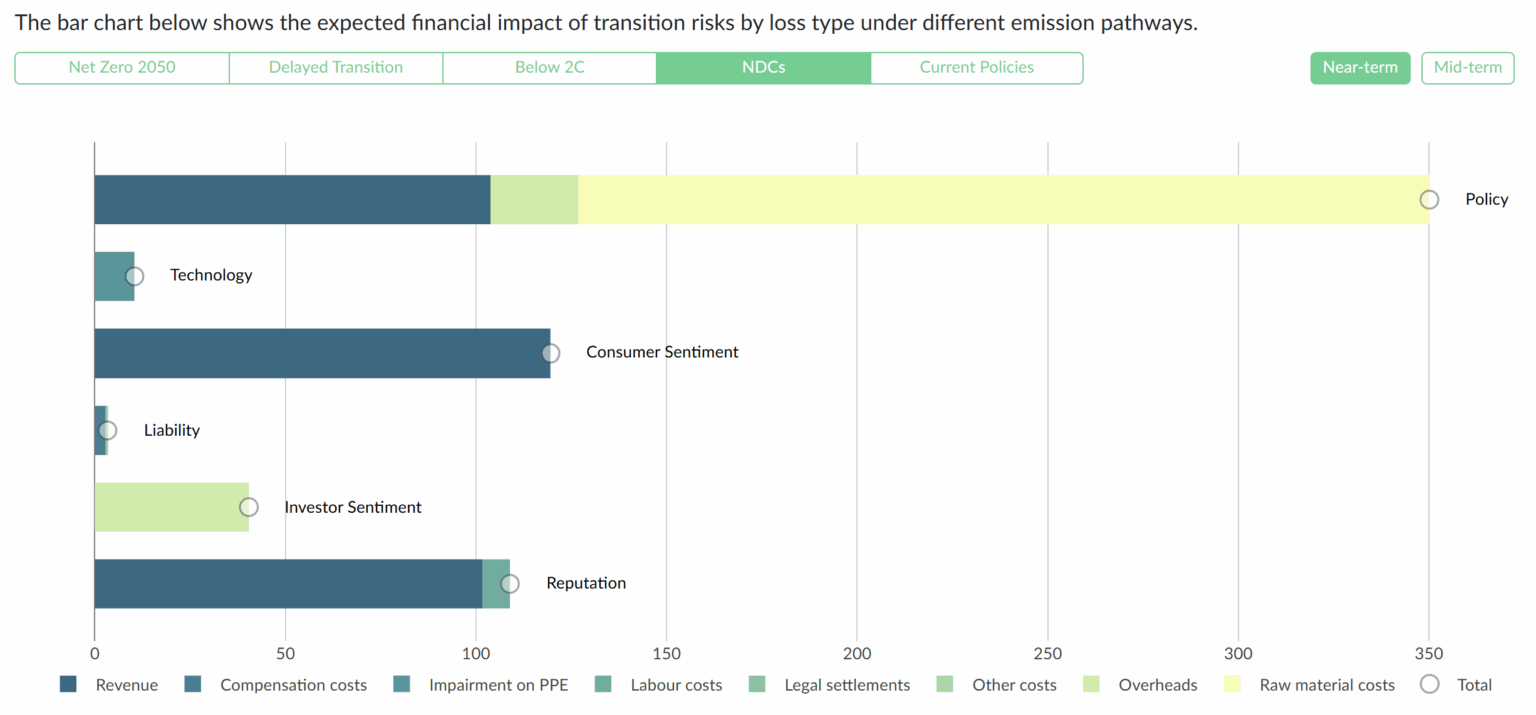Screen dimensions: 1536x715
Task: Click the Revenue legend color swatch
Action: (69, 685)
